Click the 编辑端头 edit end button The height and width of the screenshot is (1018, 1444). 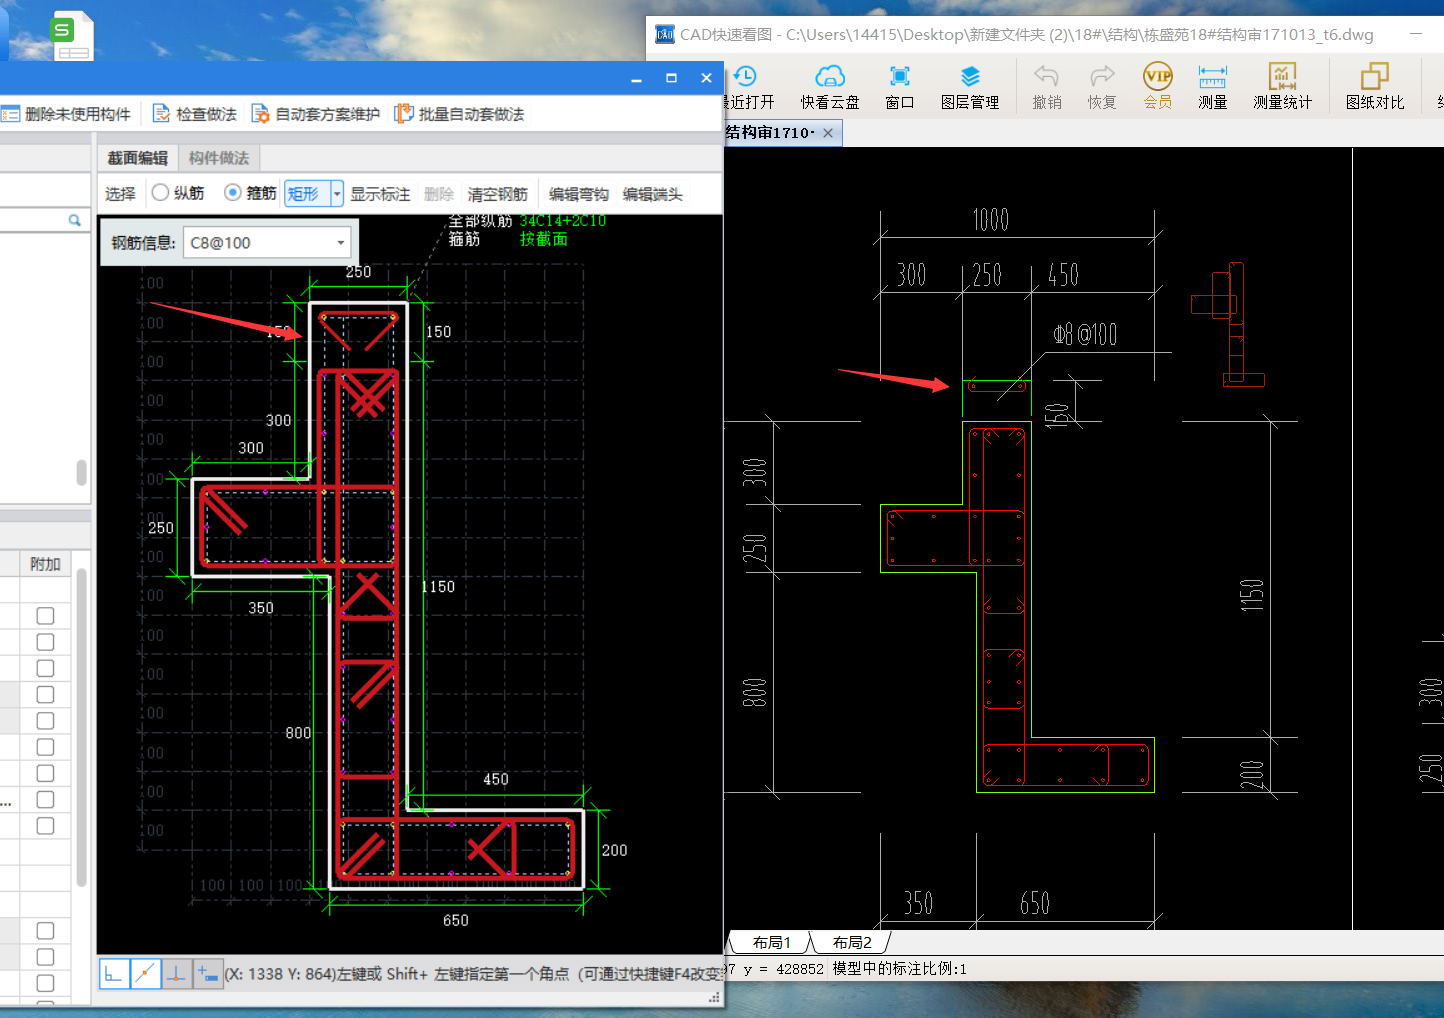click(653, 194)
